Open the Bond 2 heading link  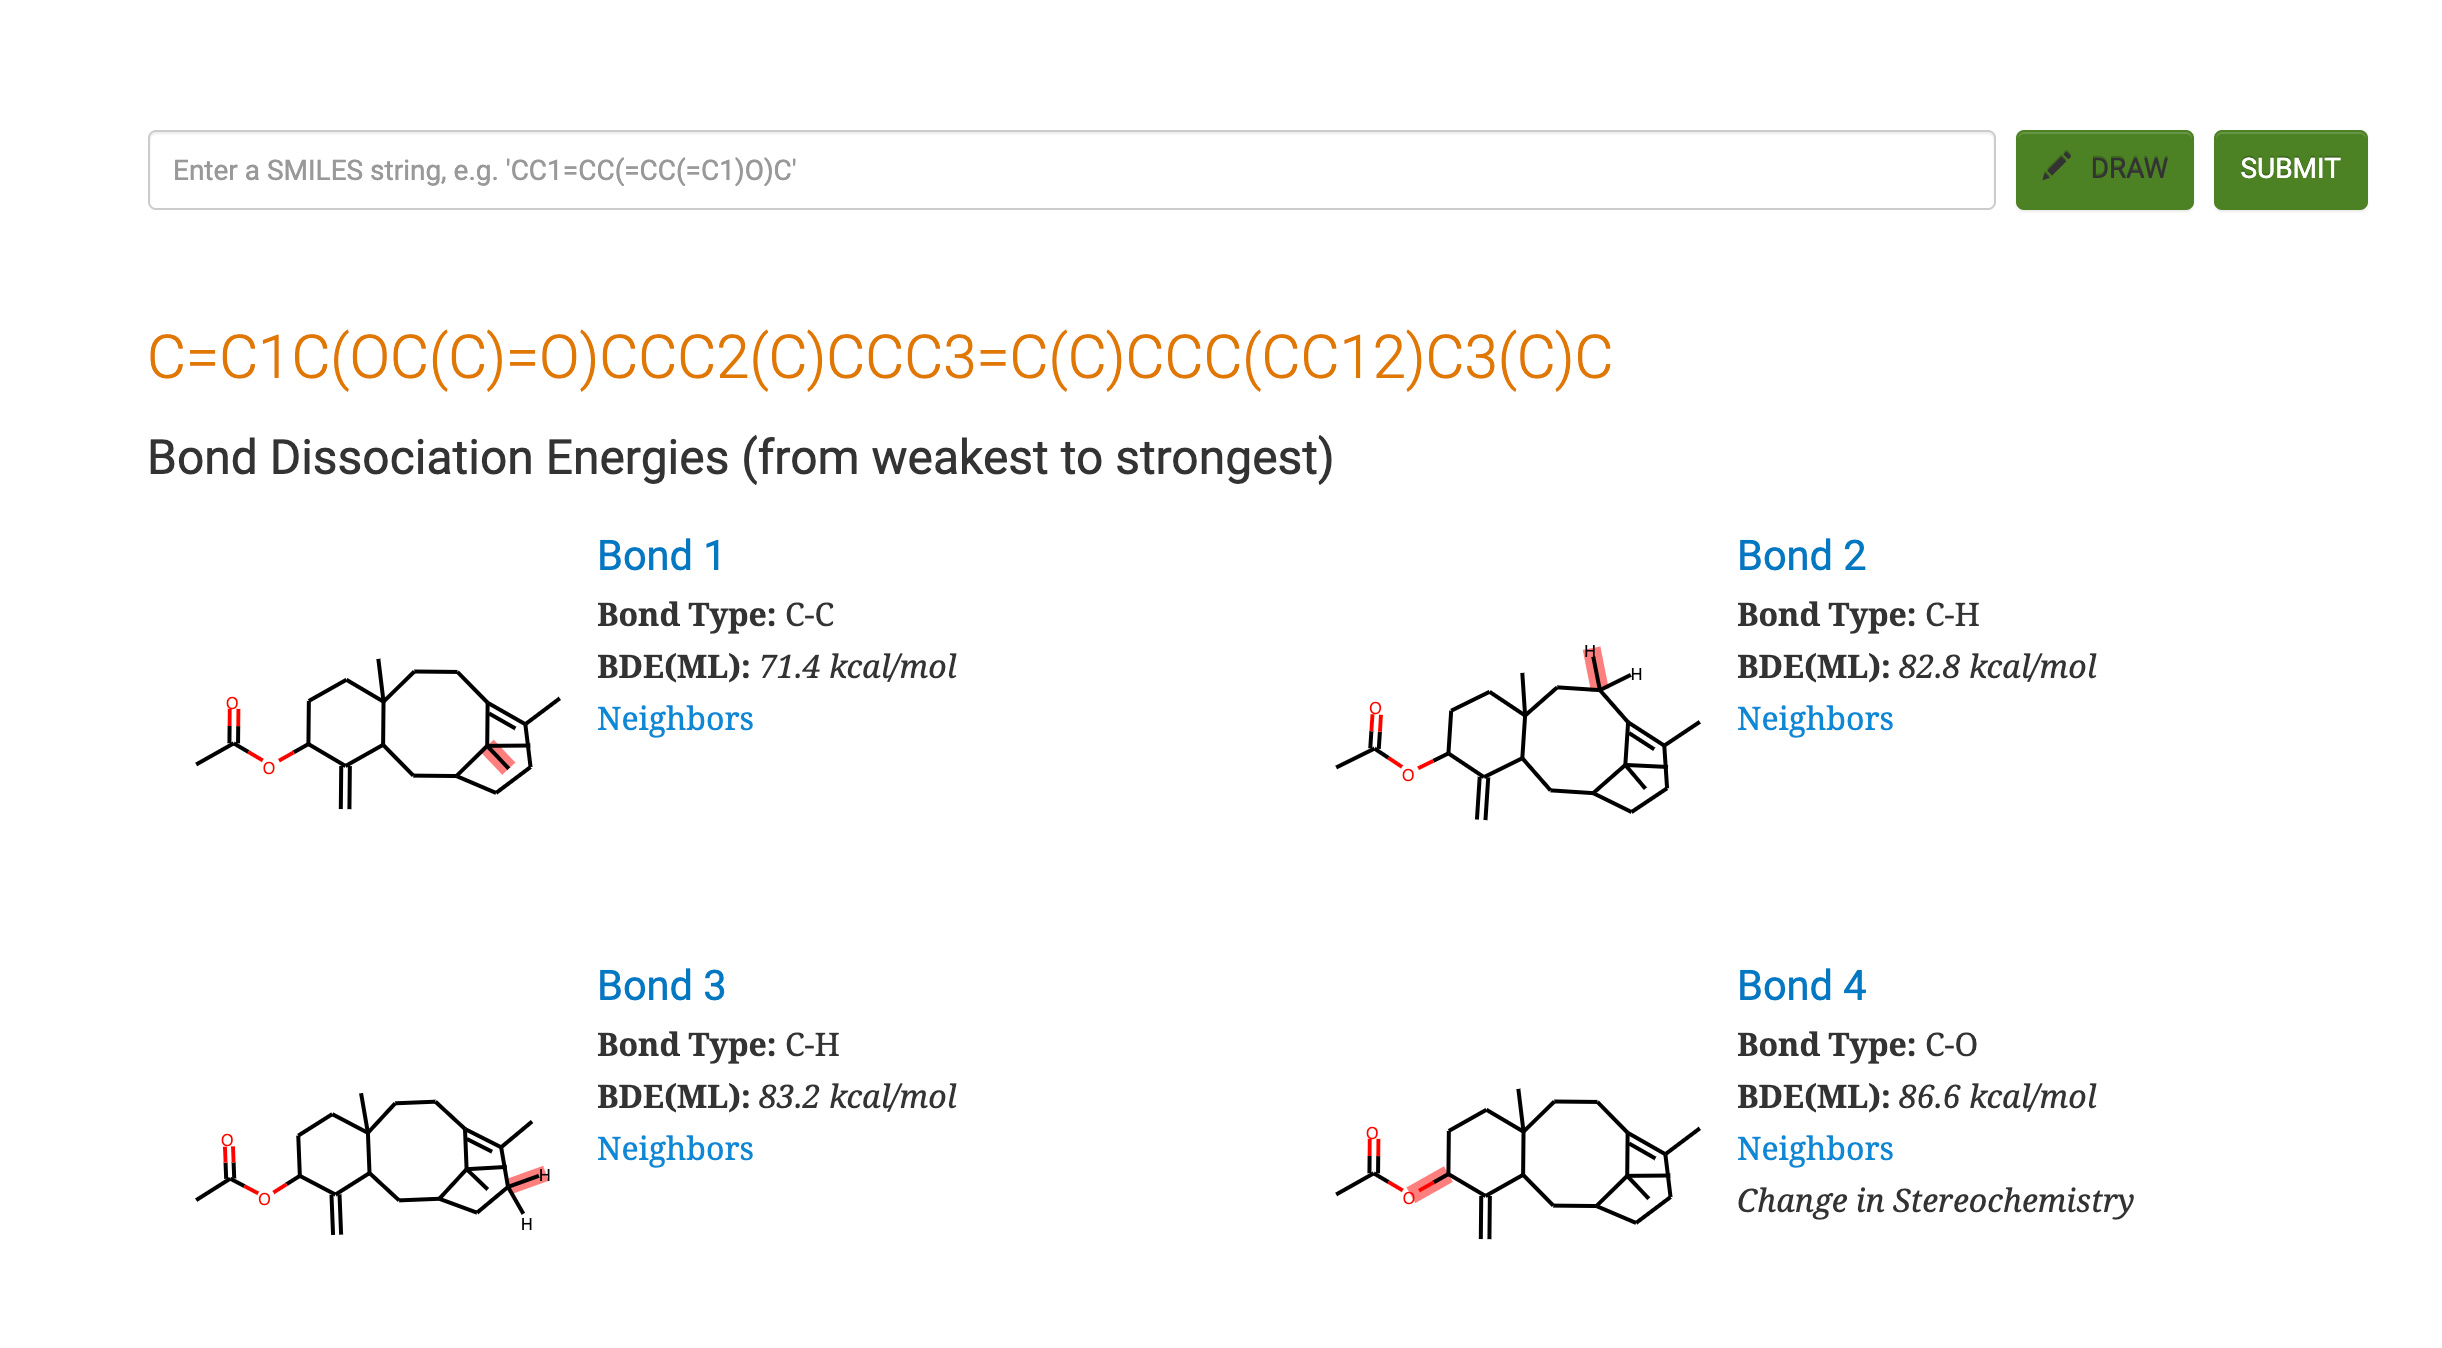pyautogui.click(x=1801, y=556)
